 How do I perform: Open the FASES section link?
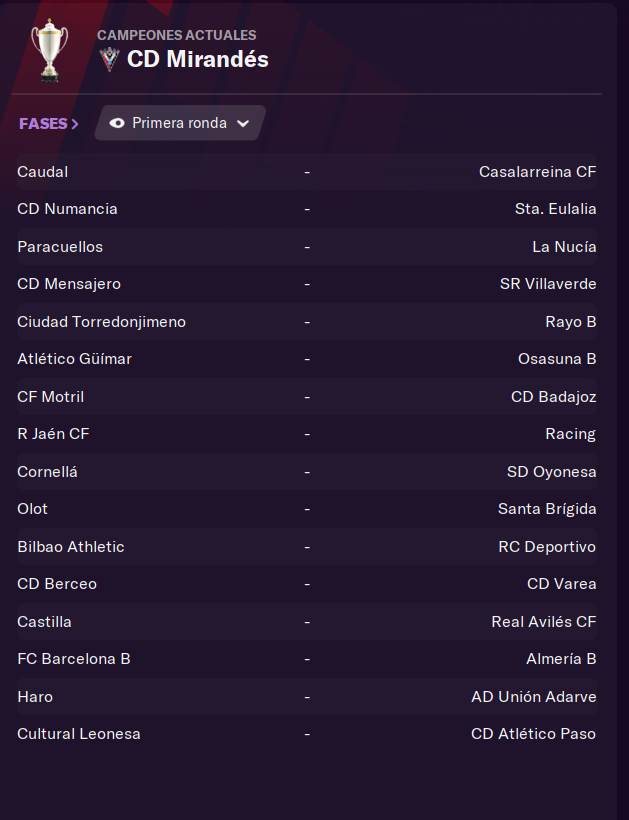point(49,123)
